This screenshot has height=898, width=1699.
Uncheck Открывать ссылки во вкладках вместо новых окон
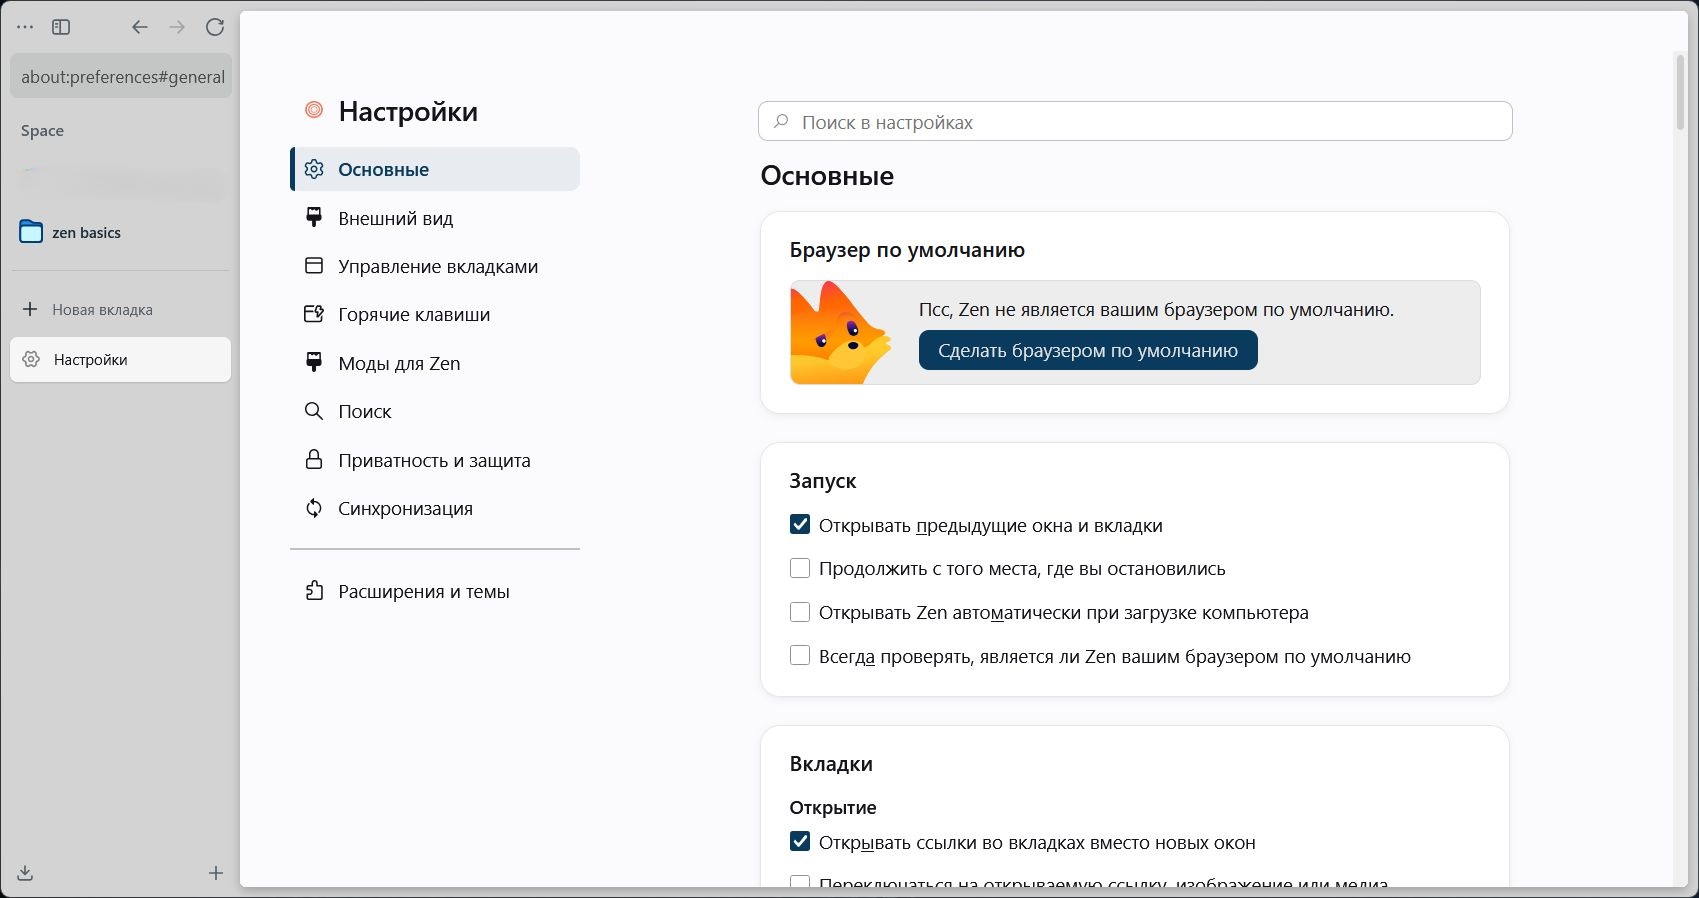pos(800,842)
